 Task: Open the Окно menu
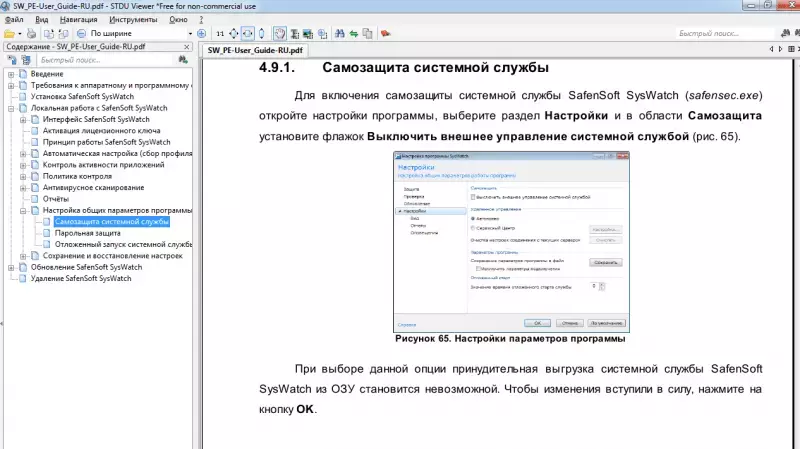click(179, 19)
